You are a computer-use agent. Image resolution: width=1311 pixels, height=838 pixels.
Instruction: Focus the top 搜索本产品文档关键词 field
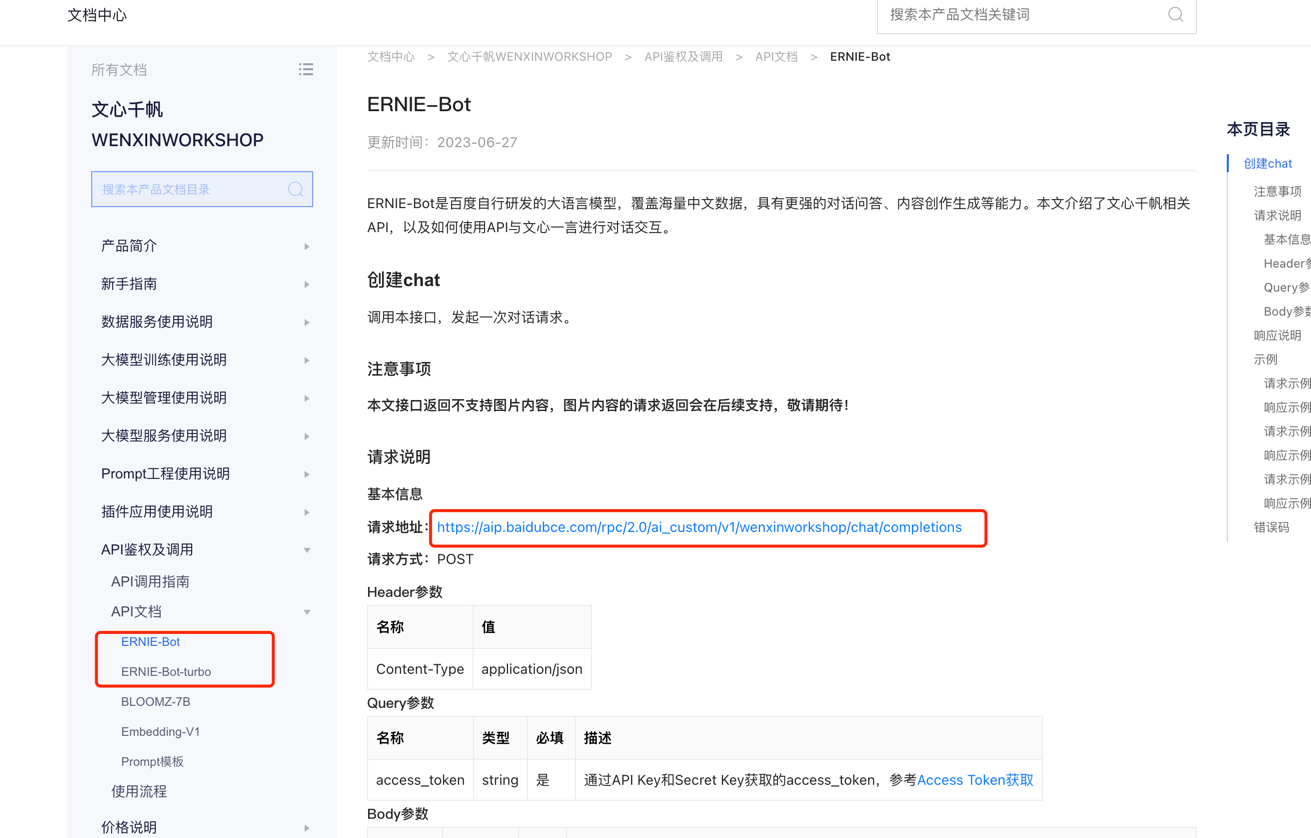1036,15
